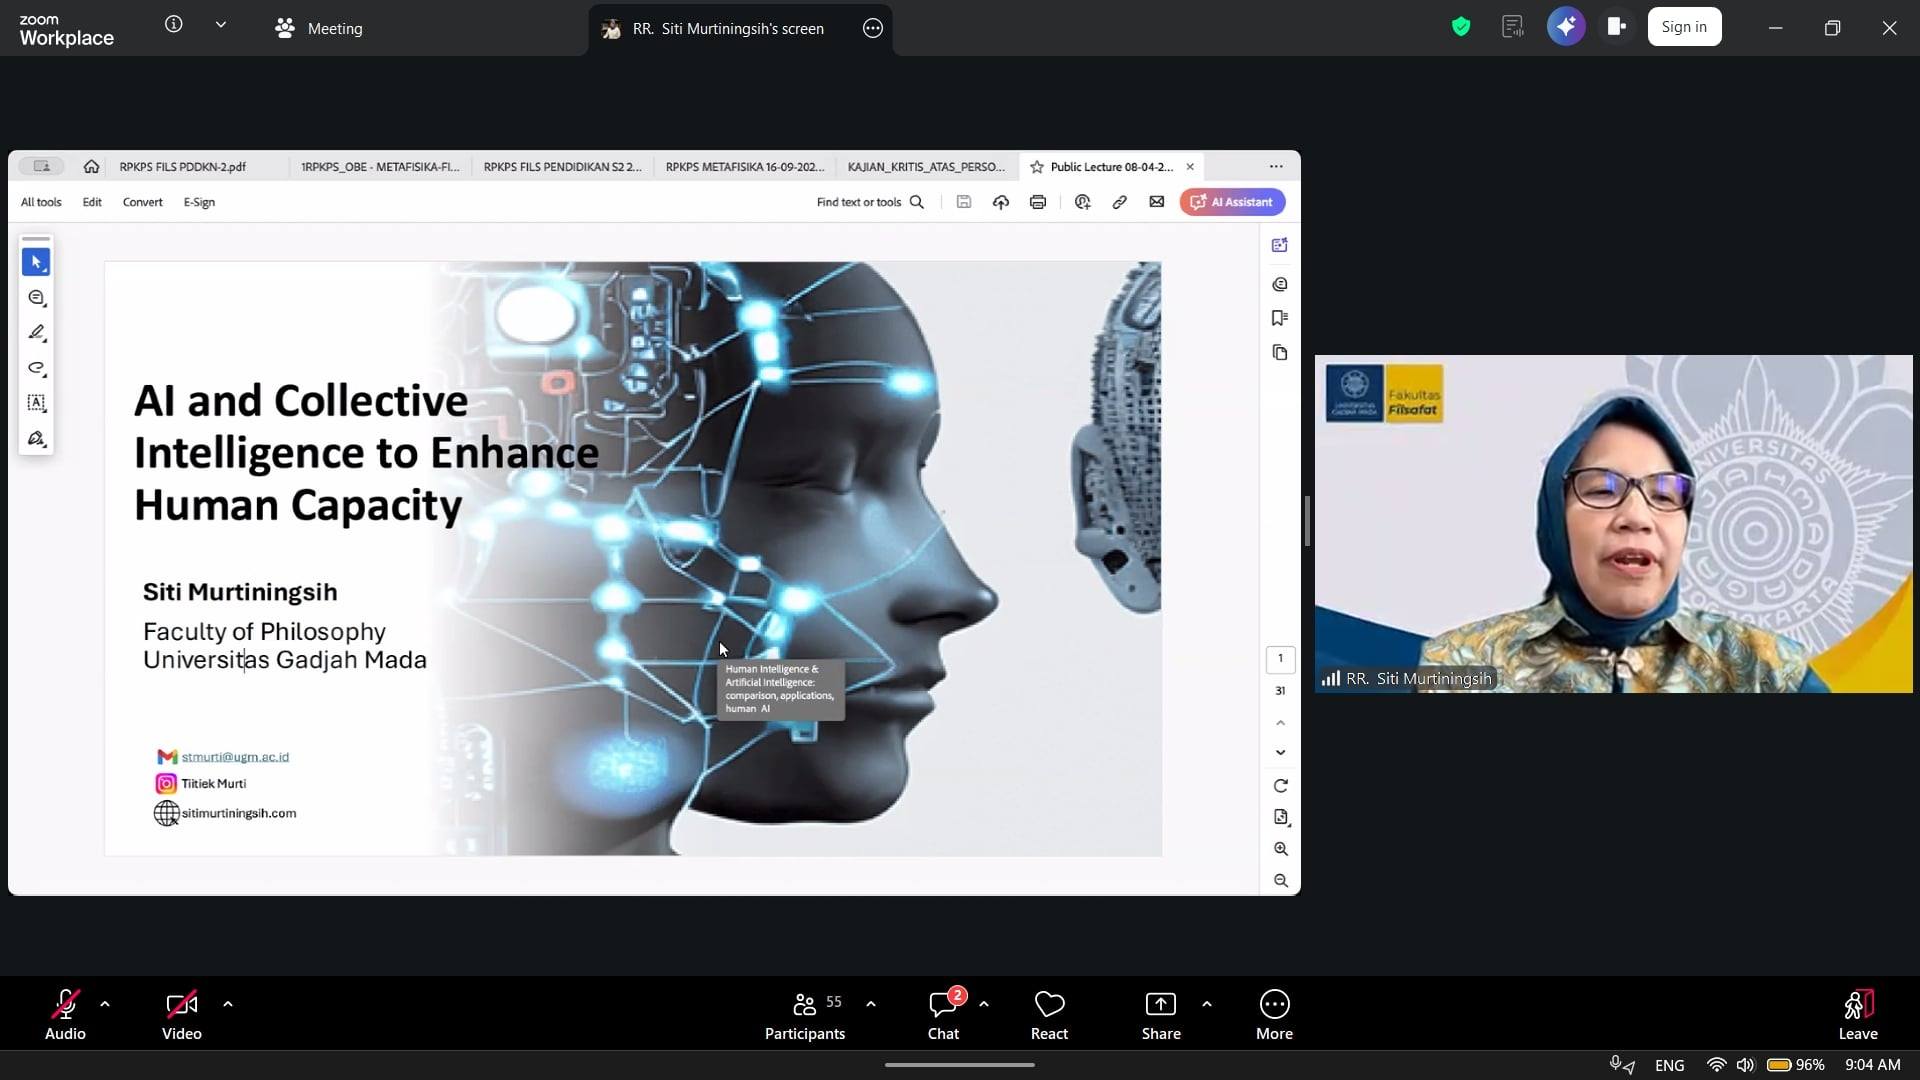The width and height of the screenshot is (1920, 1080).
Task: Open the chat options chevron
Action: (x=985, y=1004)
